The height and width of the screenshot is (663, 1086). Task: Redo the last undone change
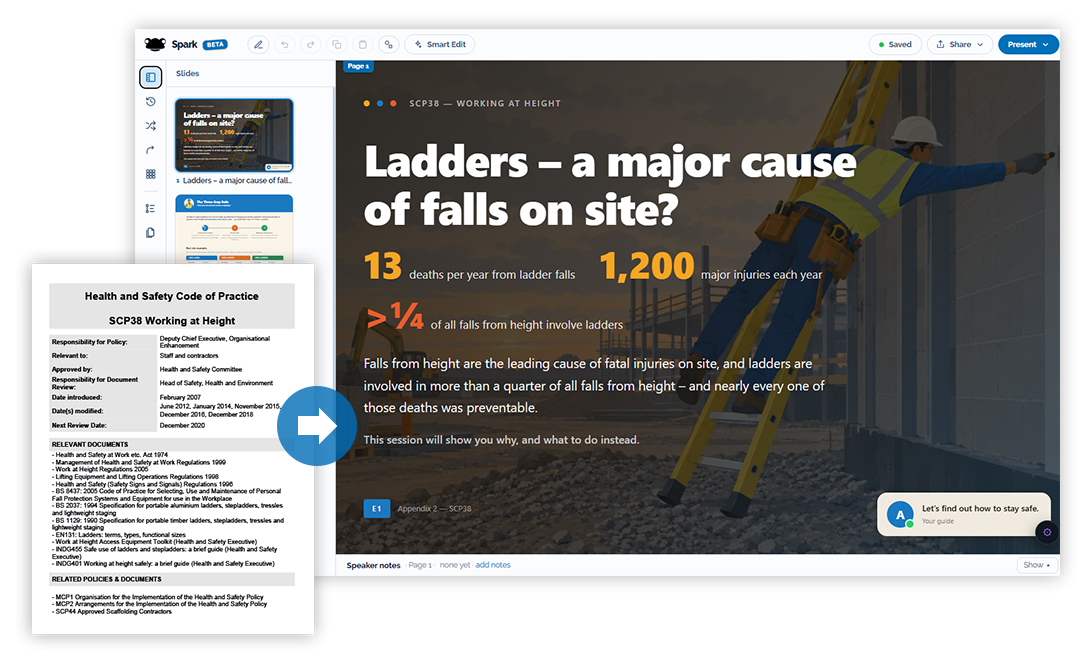pyautogui.click(x=310, y=44)
